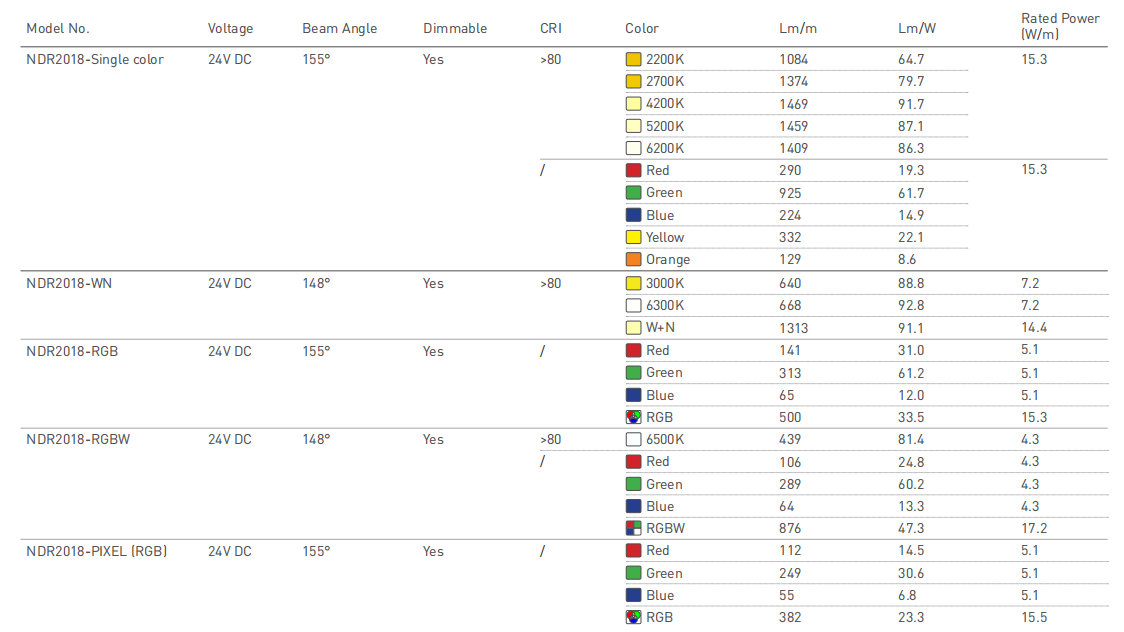Pick the 4200K color swatch
Viewport: 1124px width, 632px height.
pyautogui.click(x=633, y=104)
